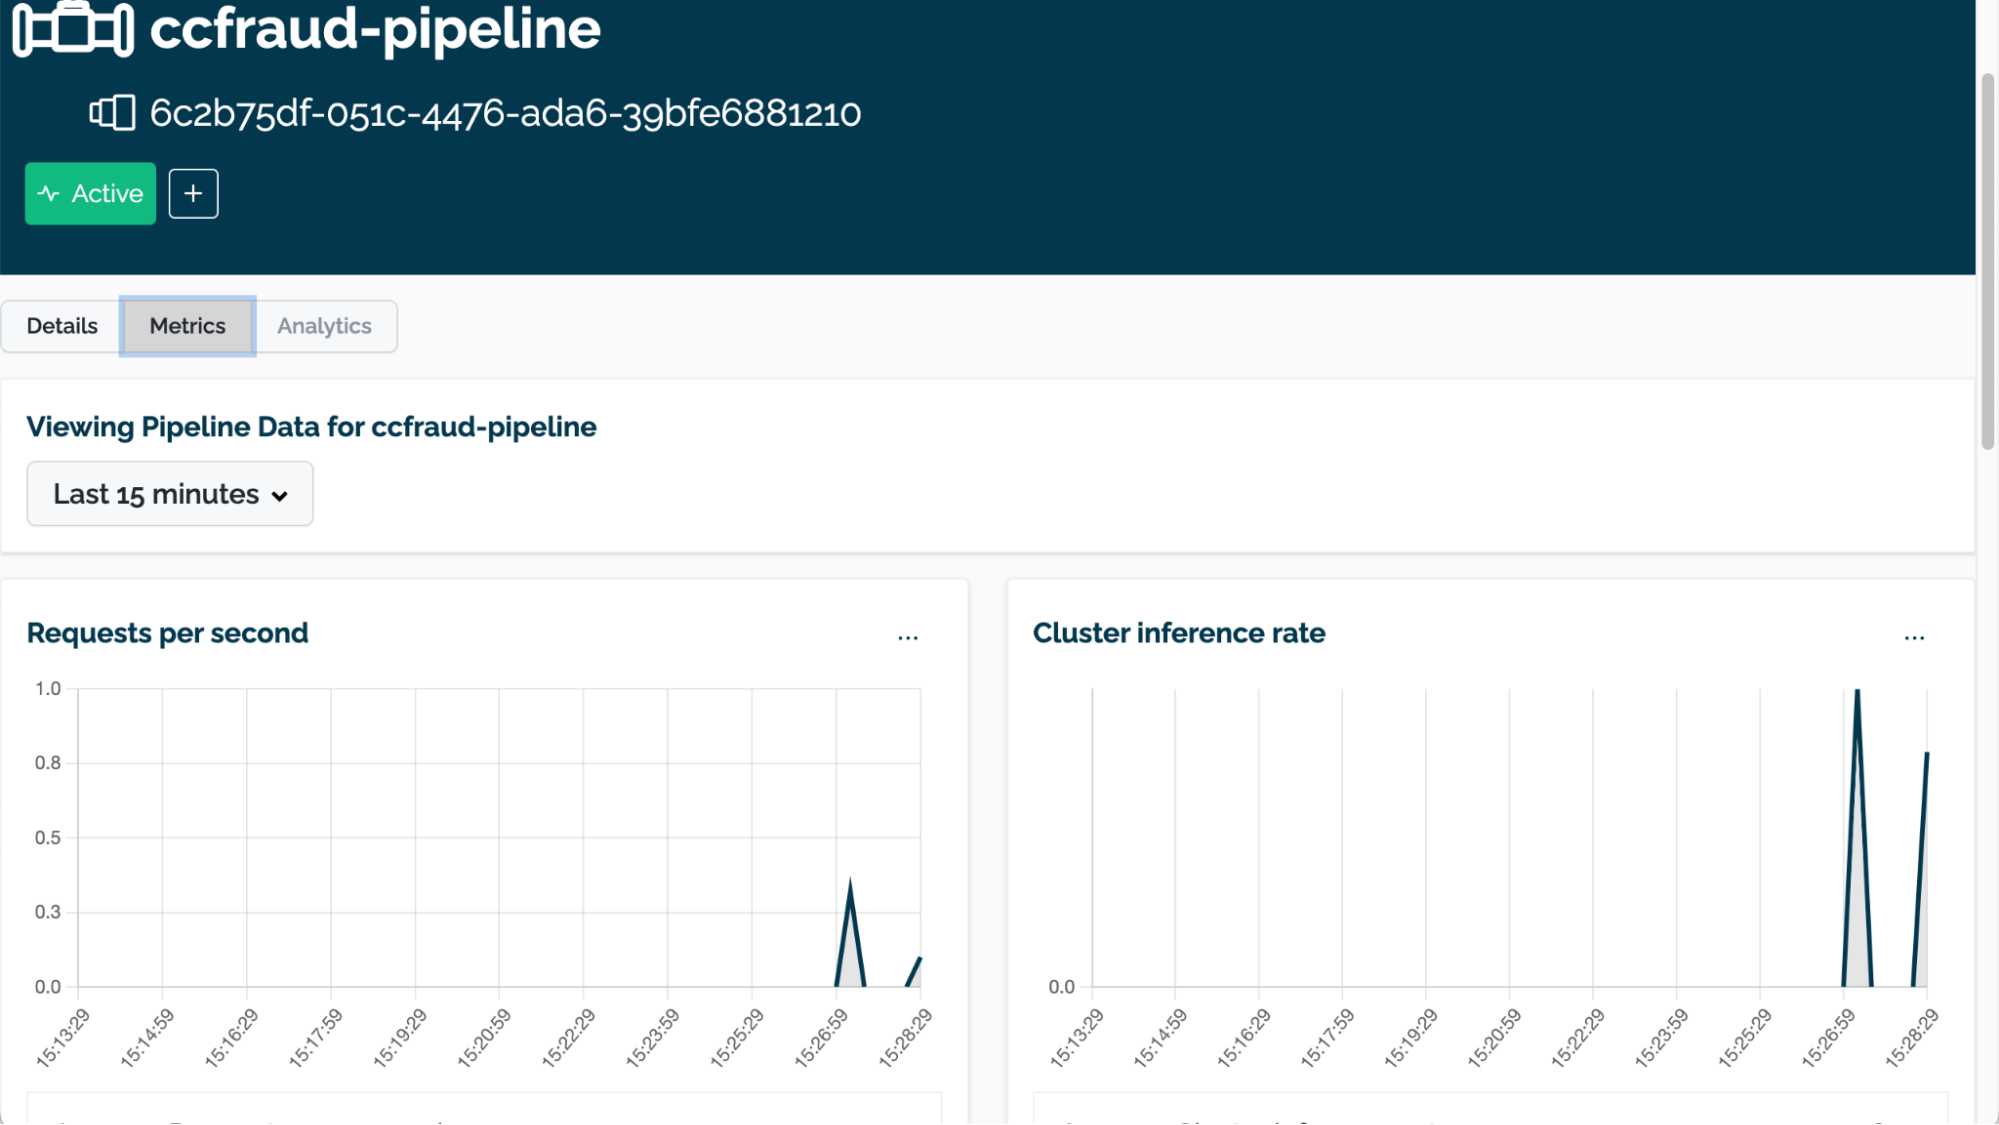Click the chevron arrow in time range selector
The image size is (1999, 1125).
tap(280, 496)
